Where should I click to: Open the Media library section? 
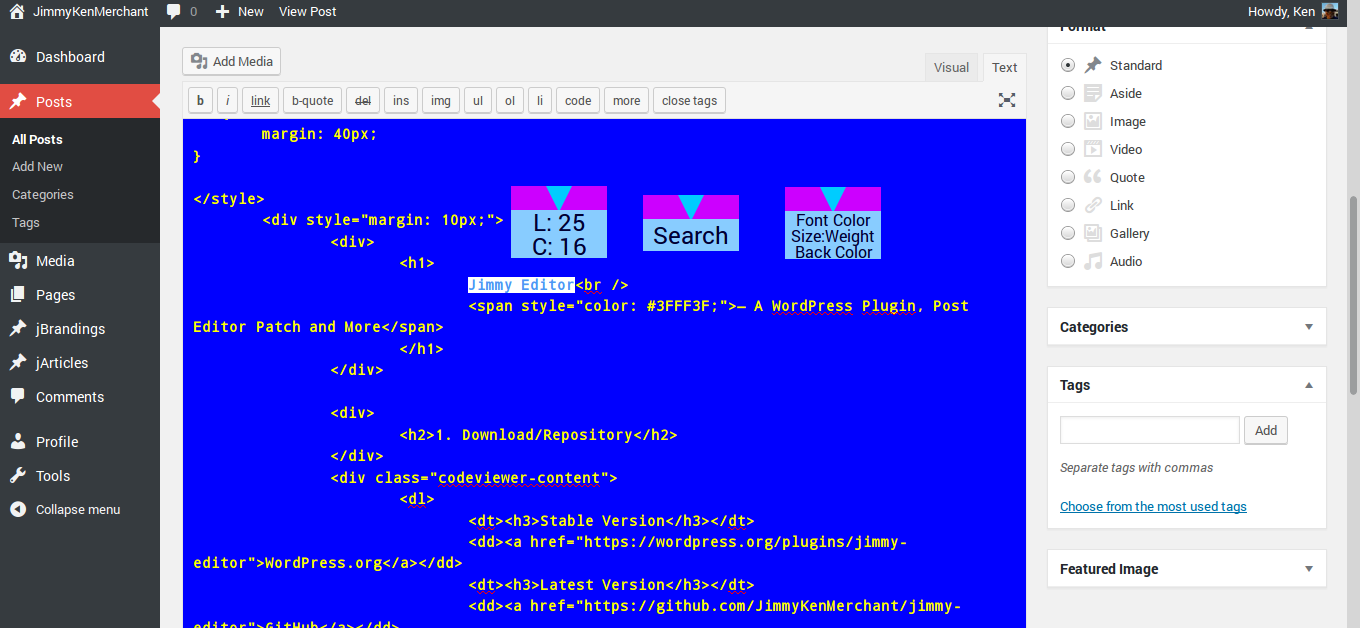55,261
